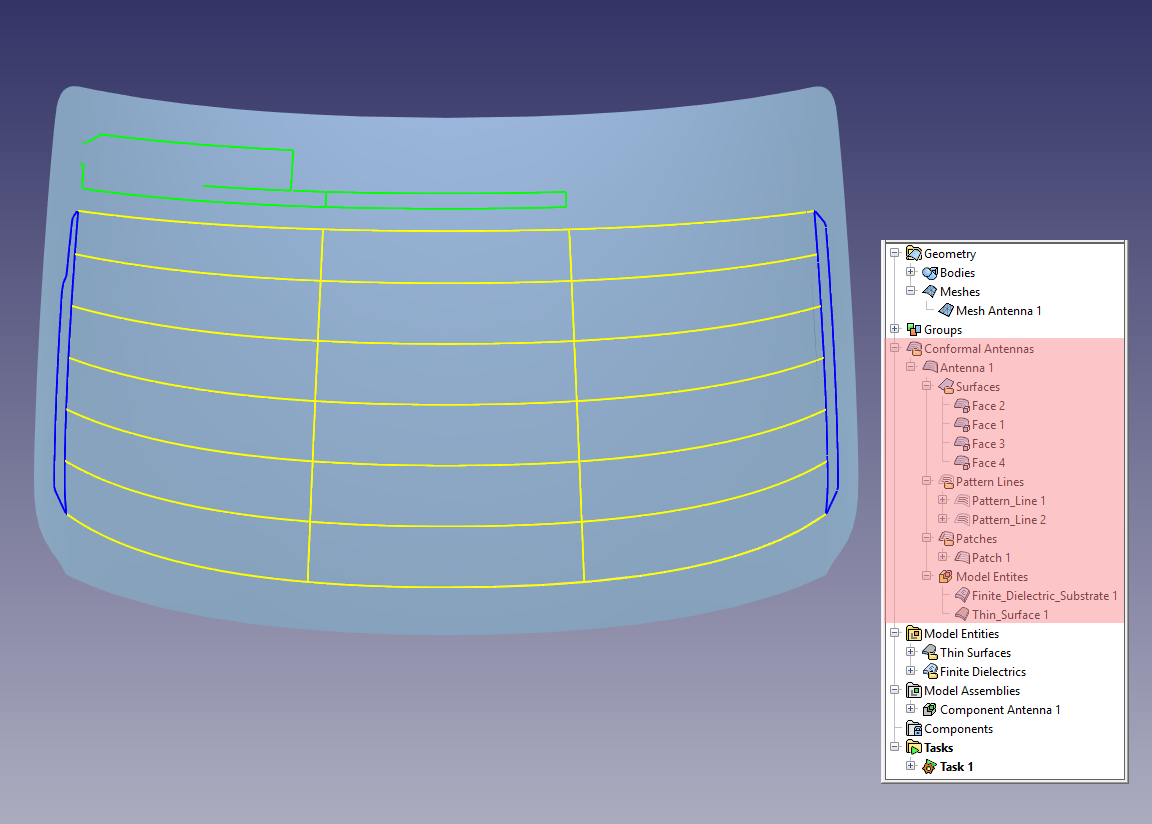Click the Finite Dielectrics icon

pyautogui.click(x=929, y=672)
